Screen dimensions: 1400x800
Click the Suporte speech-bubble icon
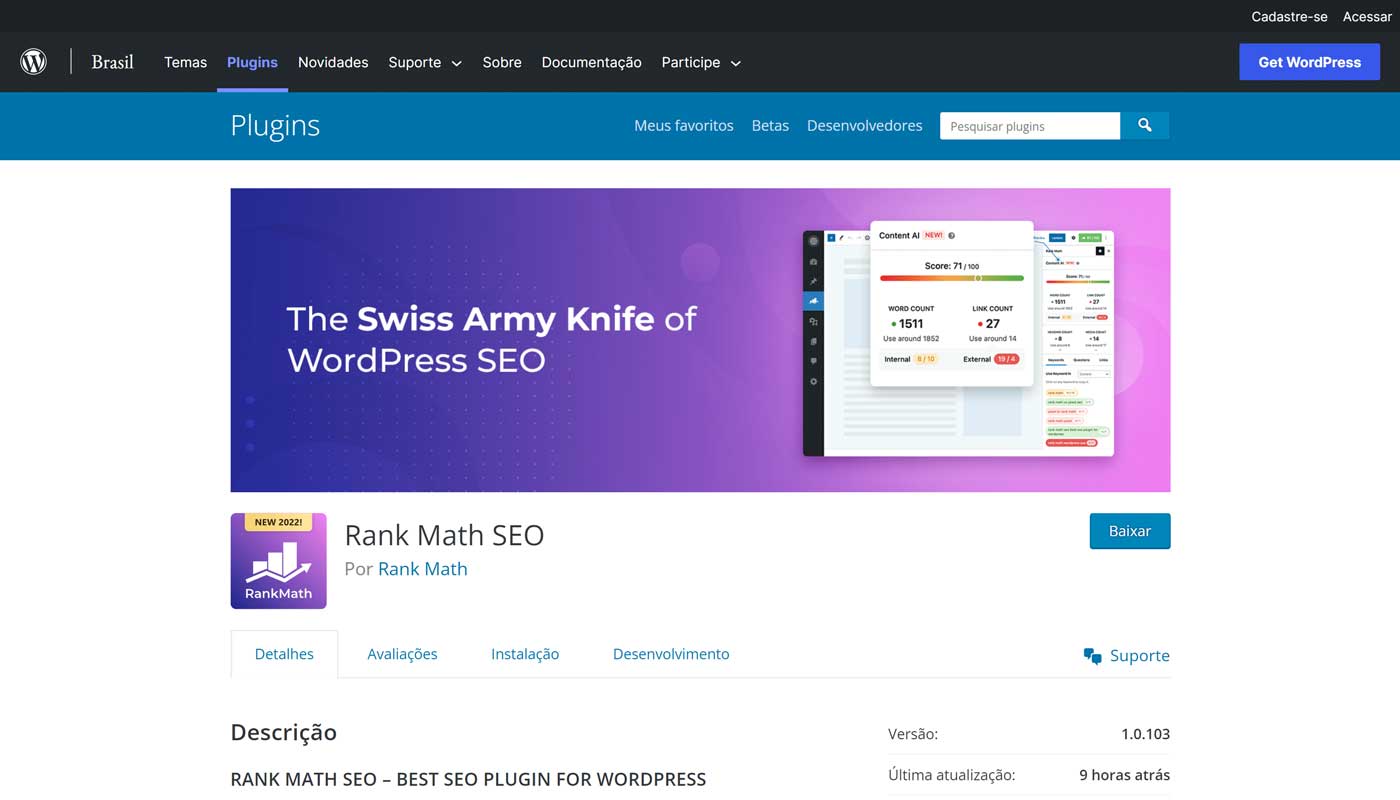tap(1092, 655)
